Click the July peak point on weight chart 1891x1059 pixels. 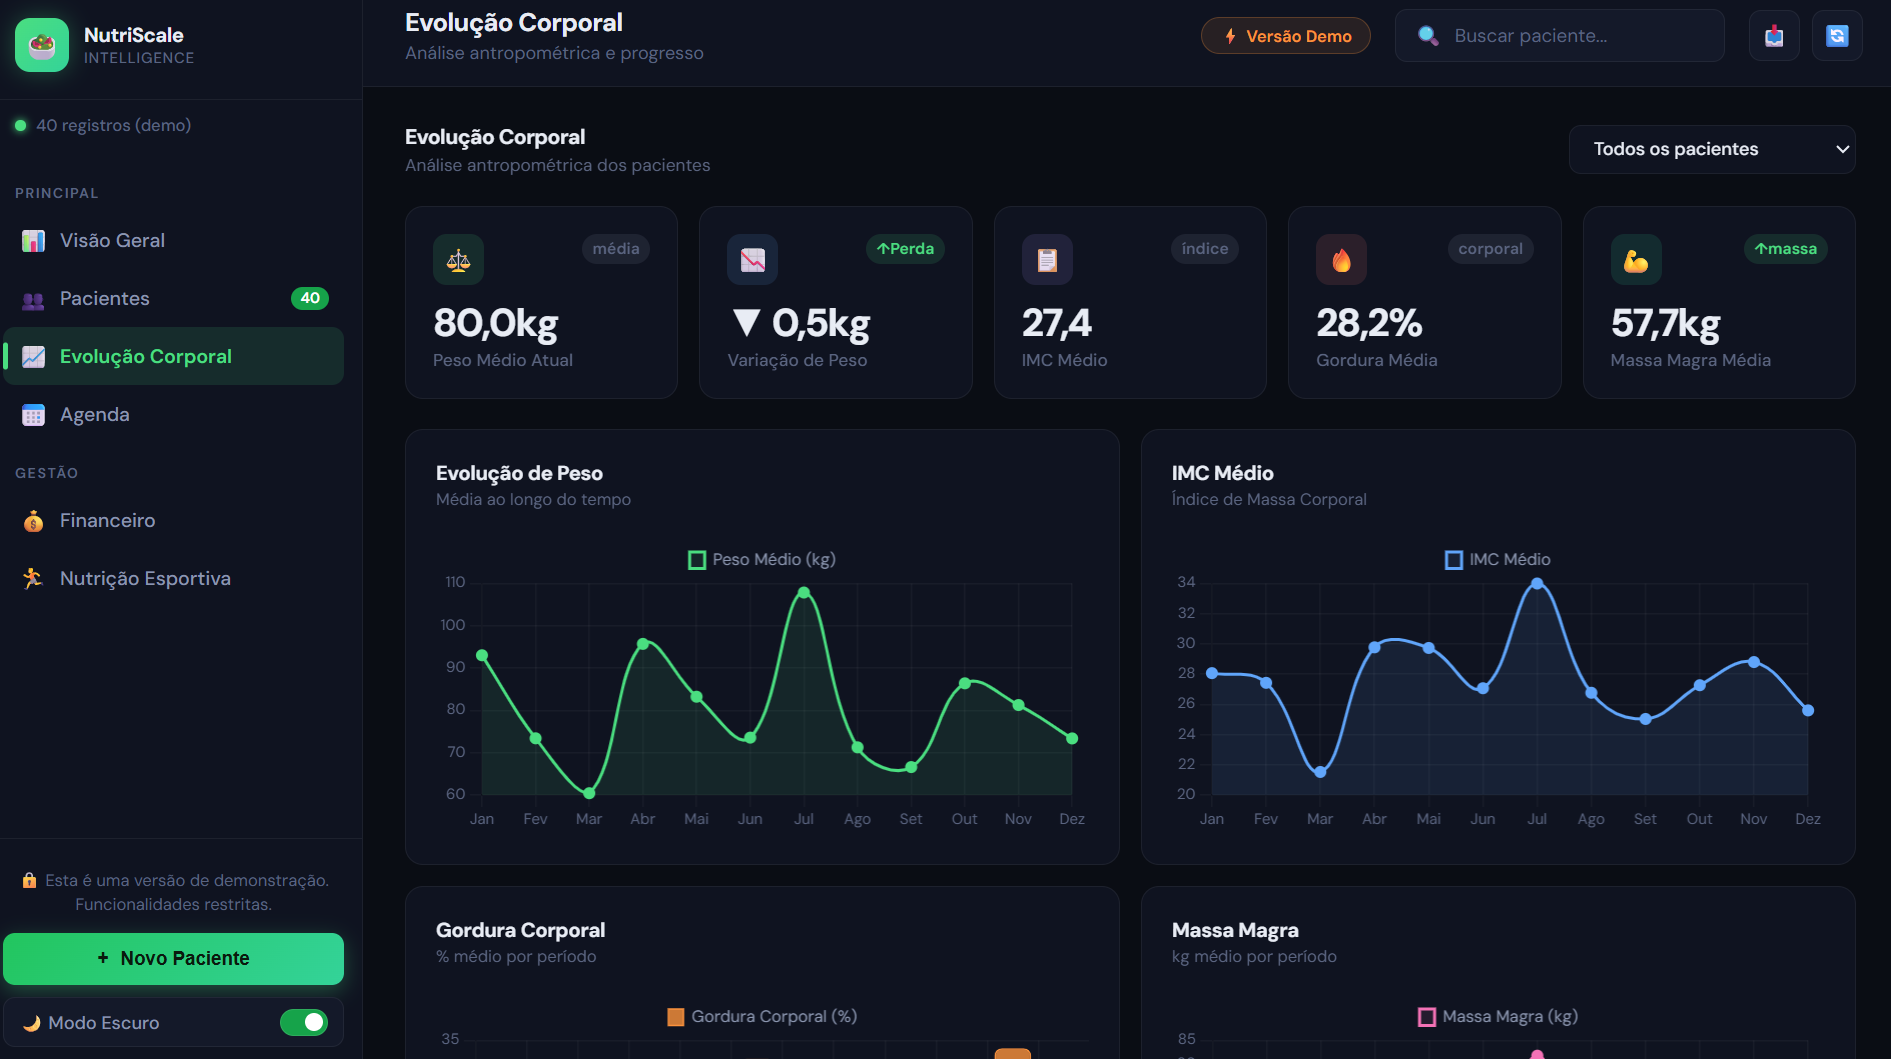point(804,593)
